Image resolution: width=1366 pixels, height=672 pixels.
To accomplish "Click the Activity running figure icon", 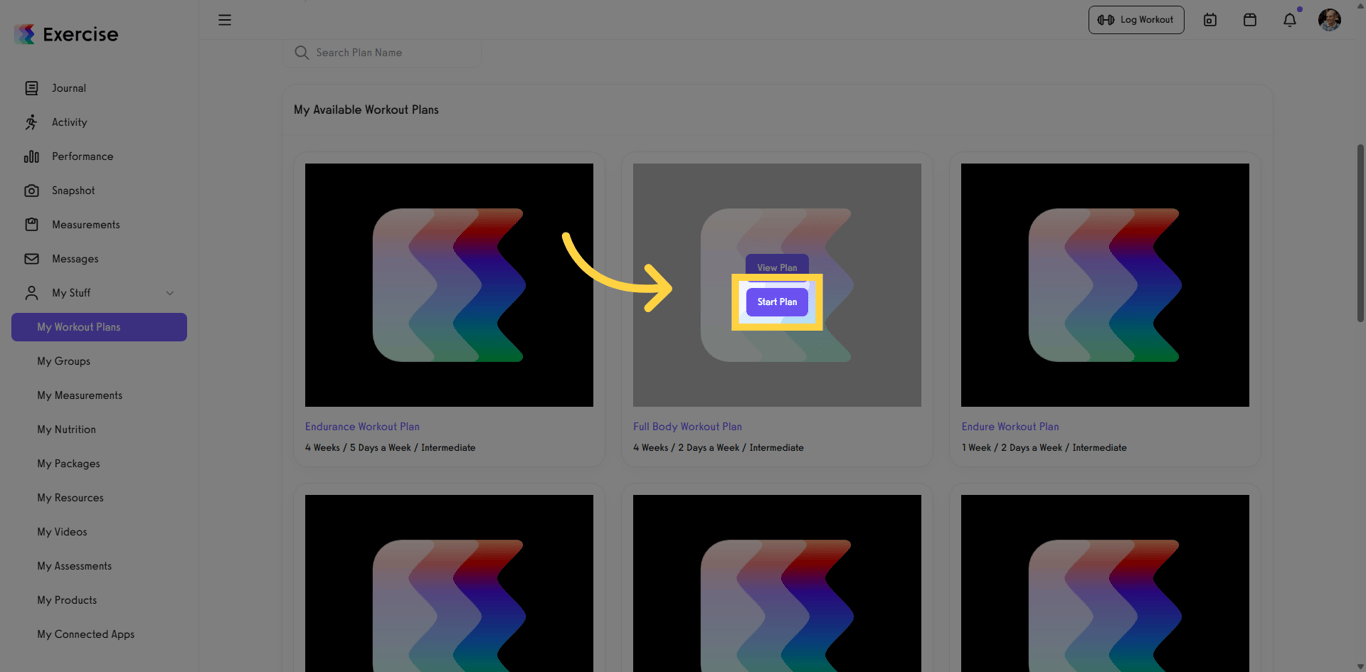I will (x=32, y=122).
